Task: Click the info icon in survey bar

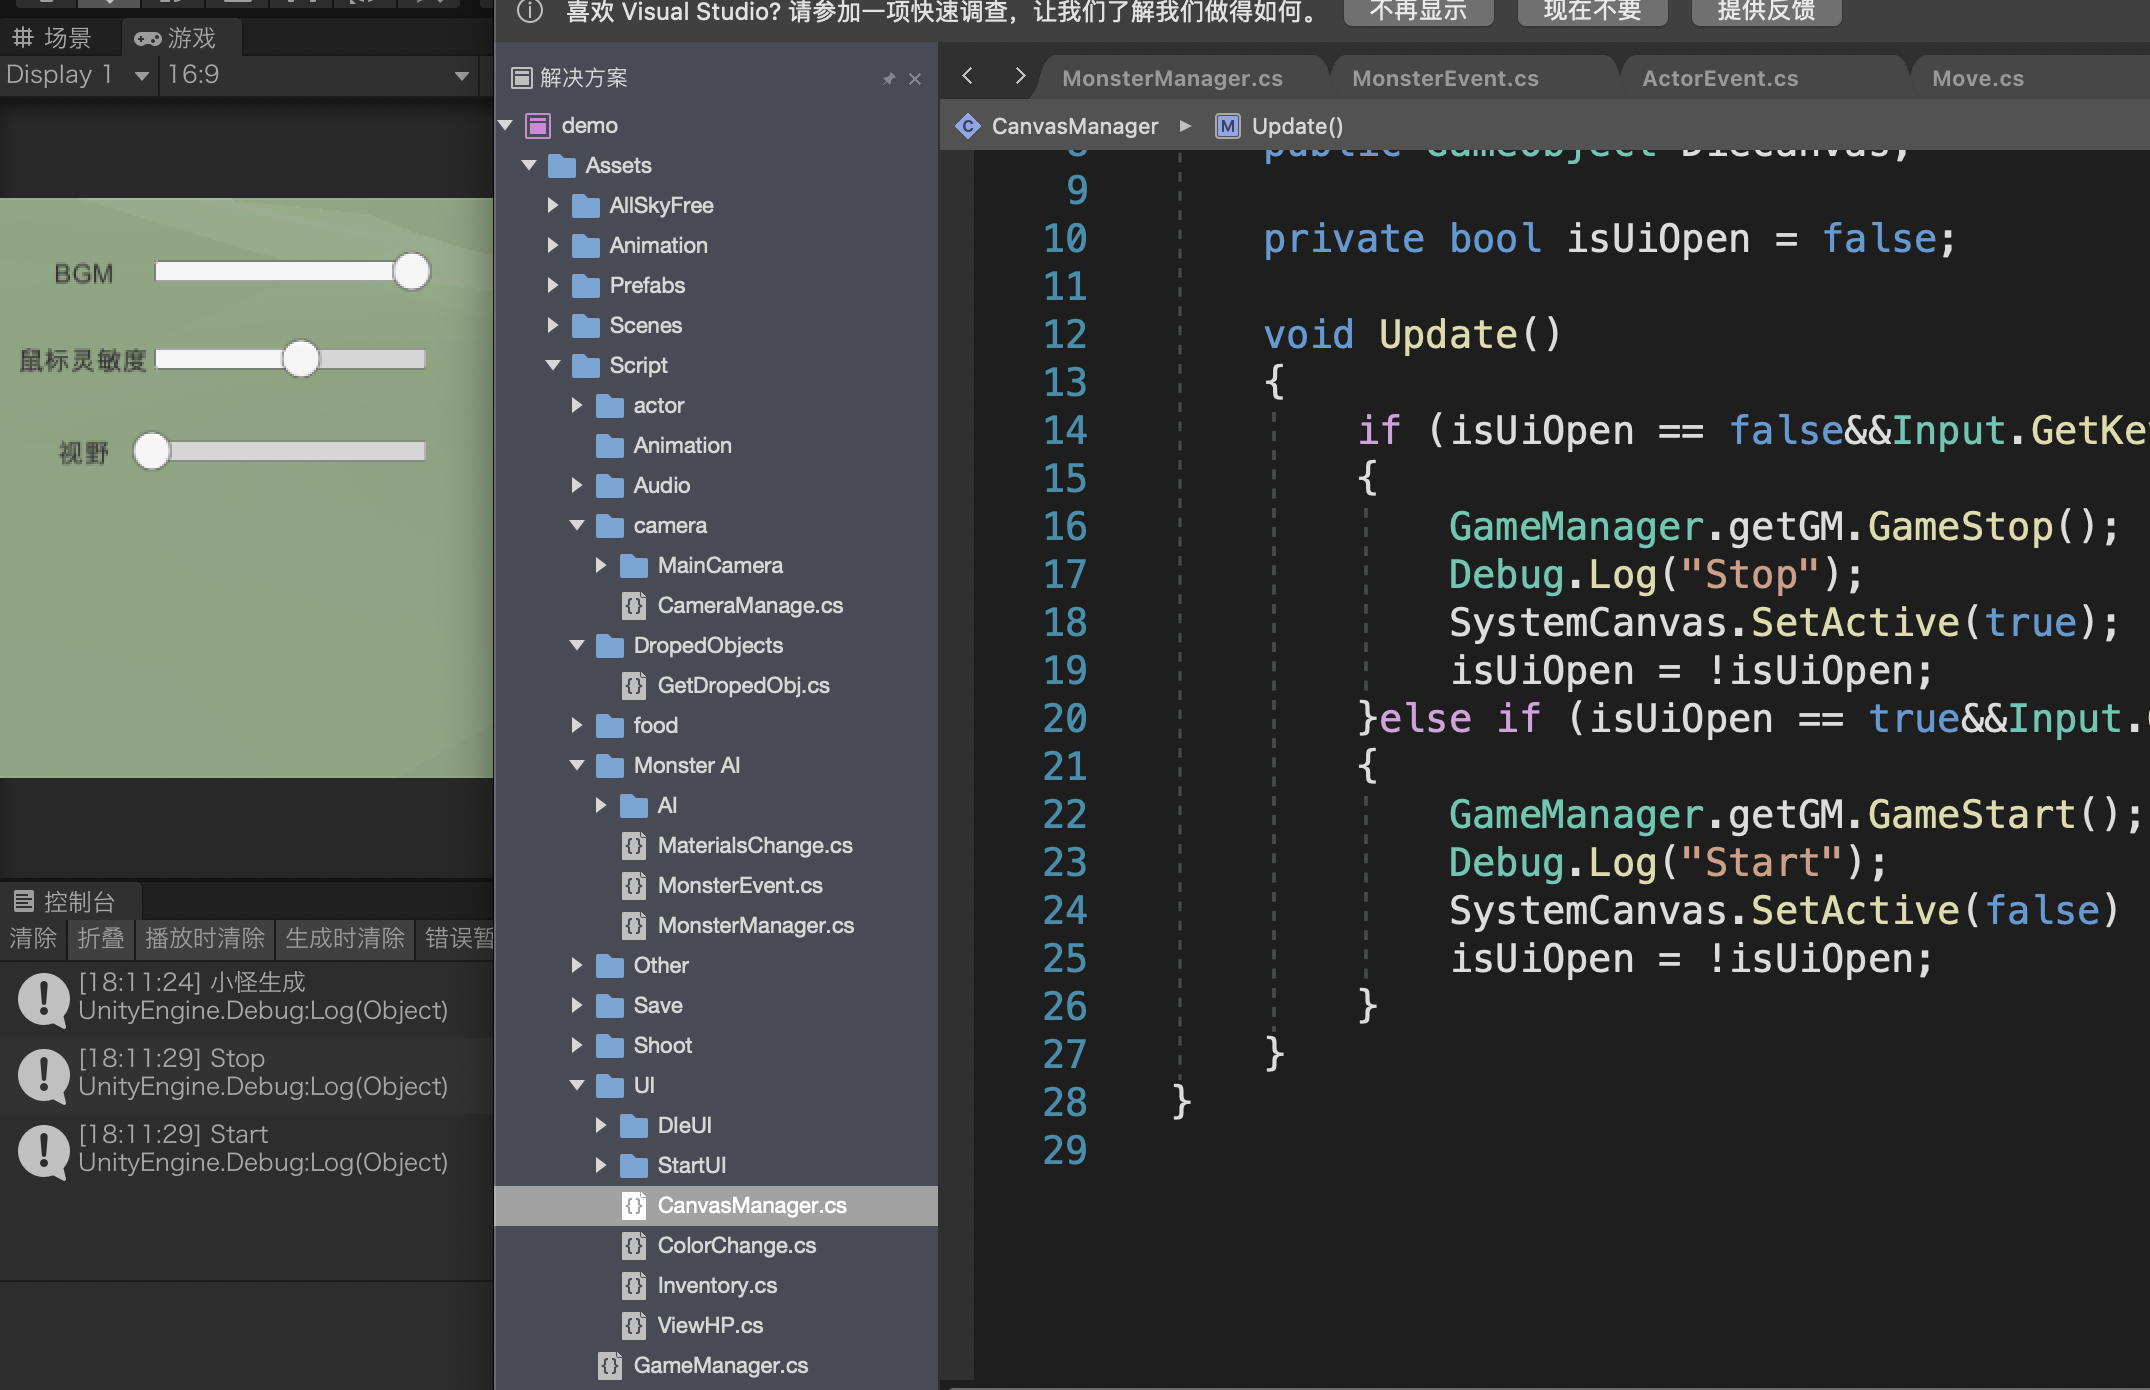Action: (x=530, y=12)
